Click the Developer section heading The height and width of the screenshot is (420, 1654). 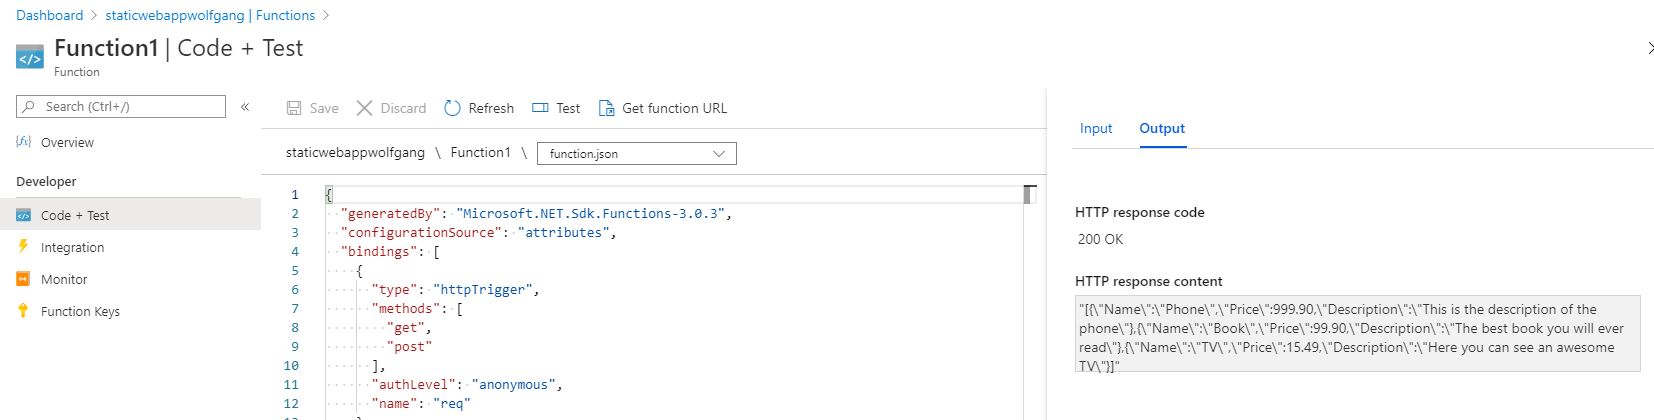click(46, 182)
